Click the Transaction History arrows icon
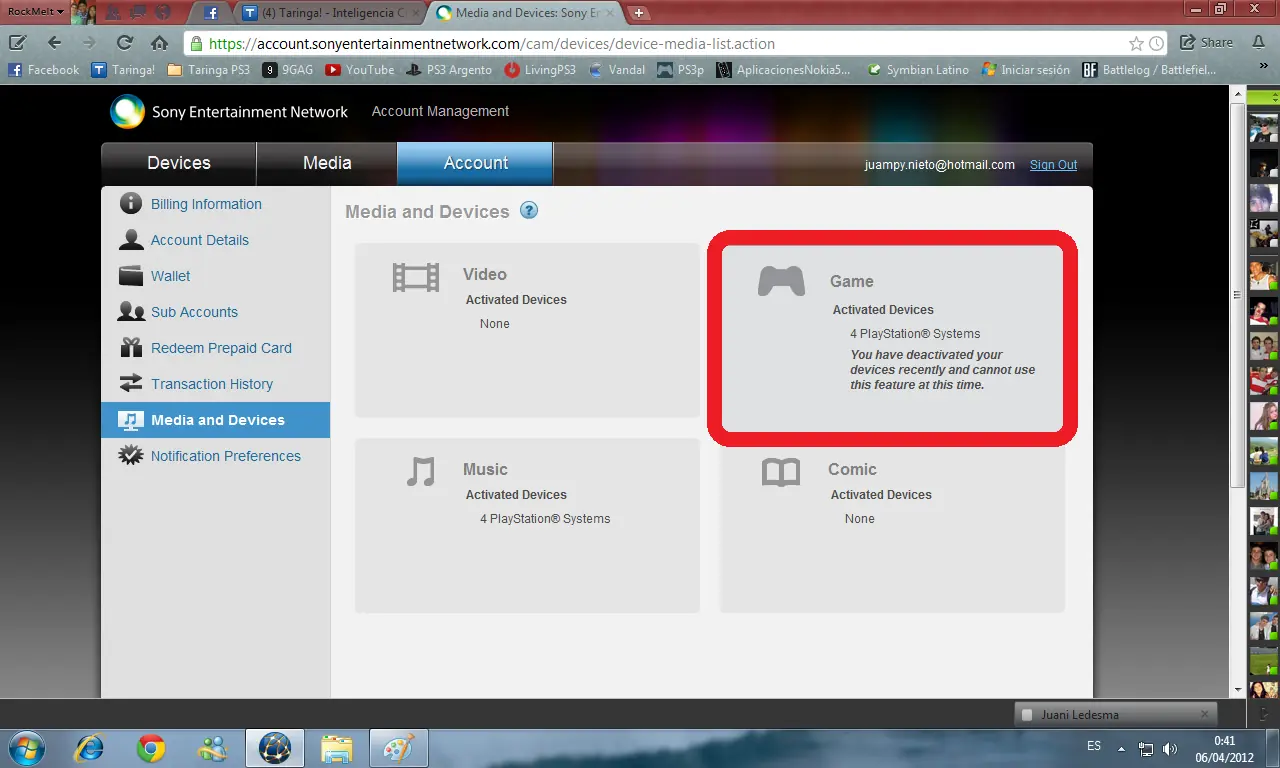Viewport: 1280px width, 768px height. click(131, 384)
